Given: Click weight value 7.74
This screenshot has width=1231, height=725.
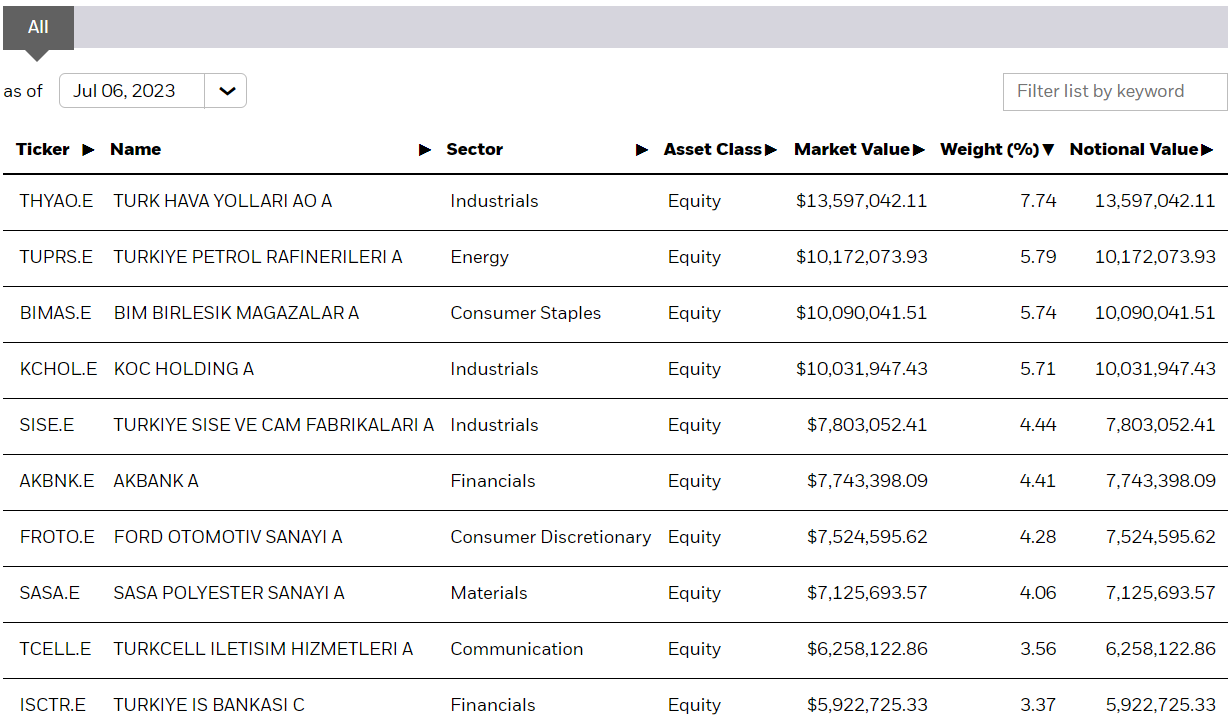Looking at the screenshot, I should tap(1038, 201).
